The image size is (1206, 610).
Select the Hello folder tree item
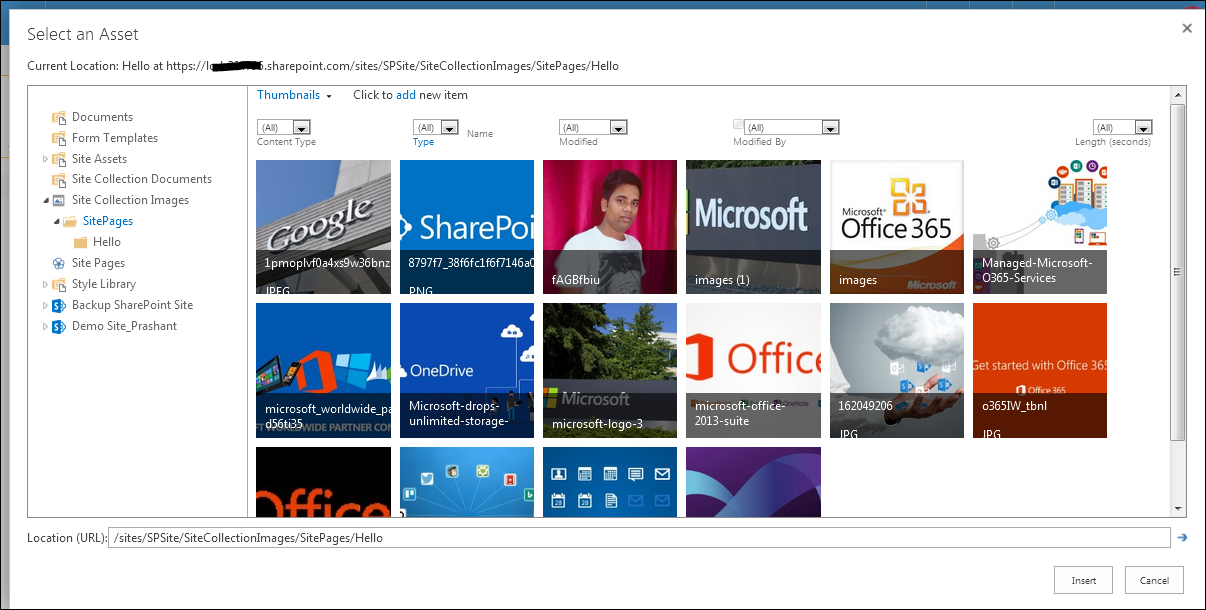click(x=107, y=242)
